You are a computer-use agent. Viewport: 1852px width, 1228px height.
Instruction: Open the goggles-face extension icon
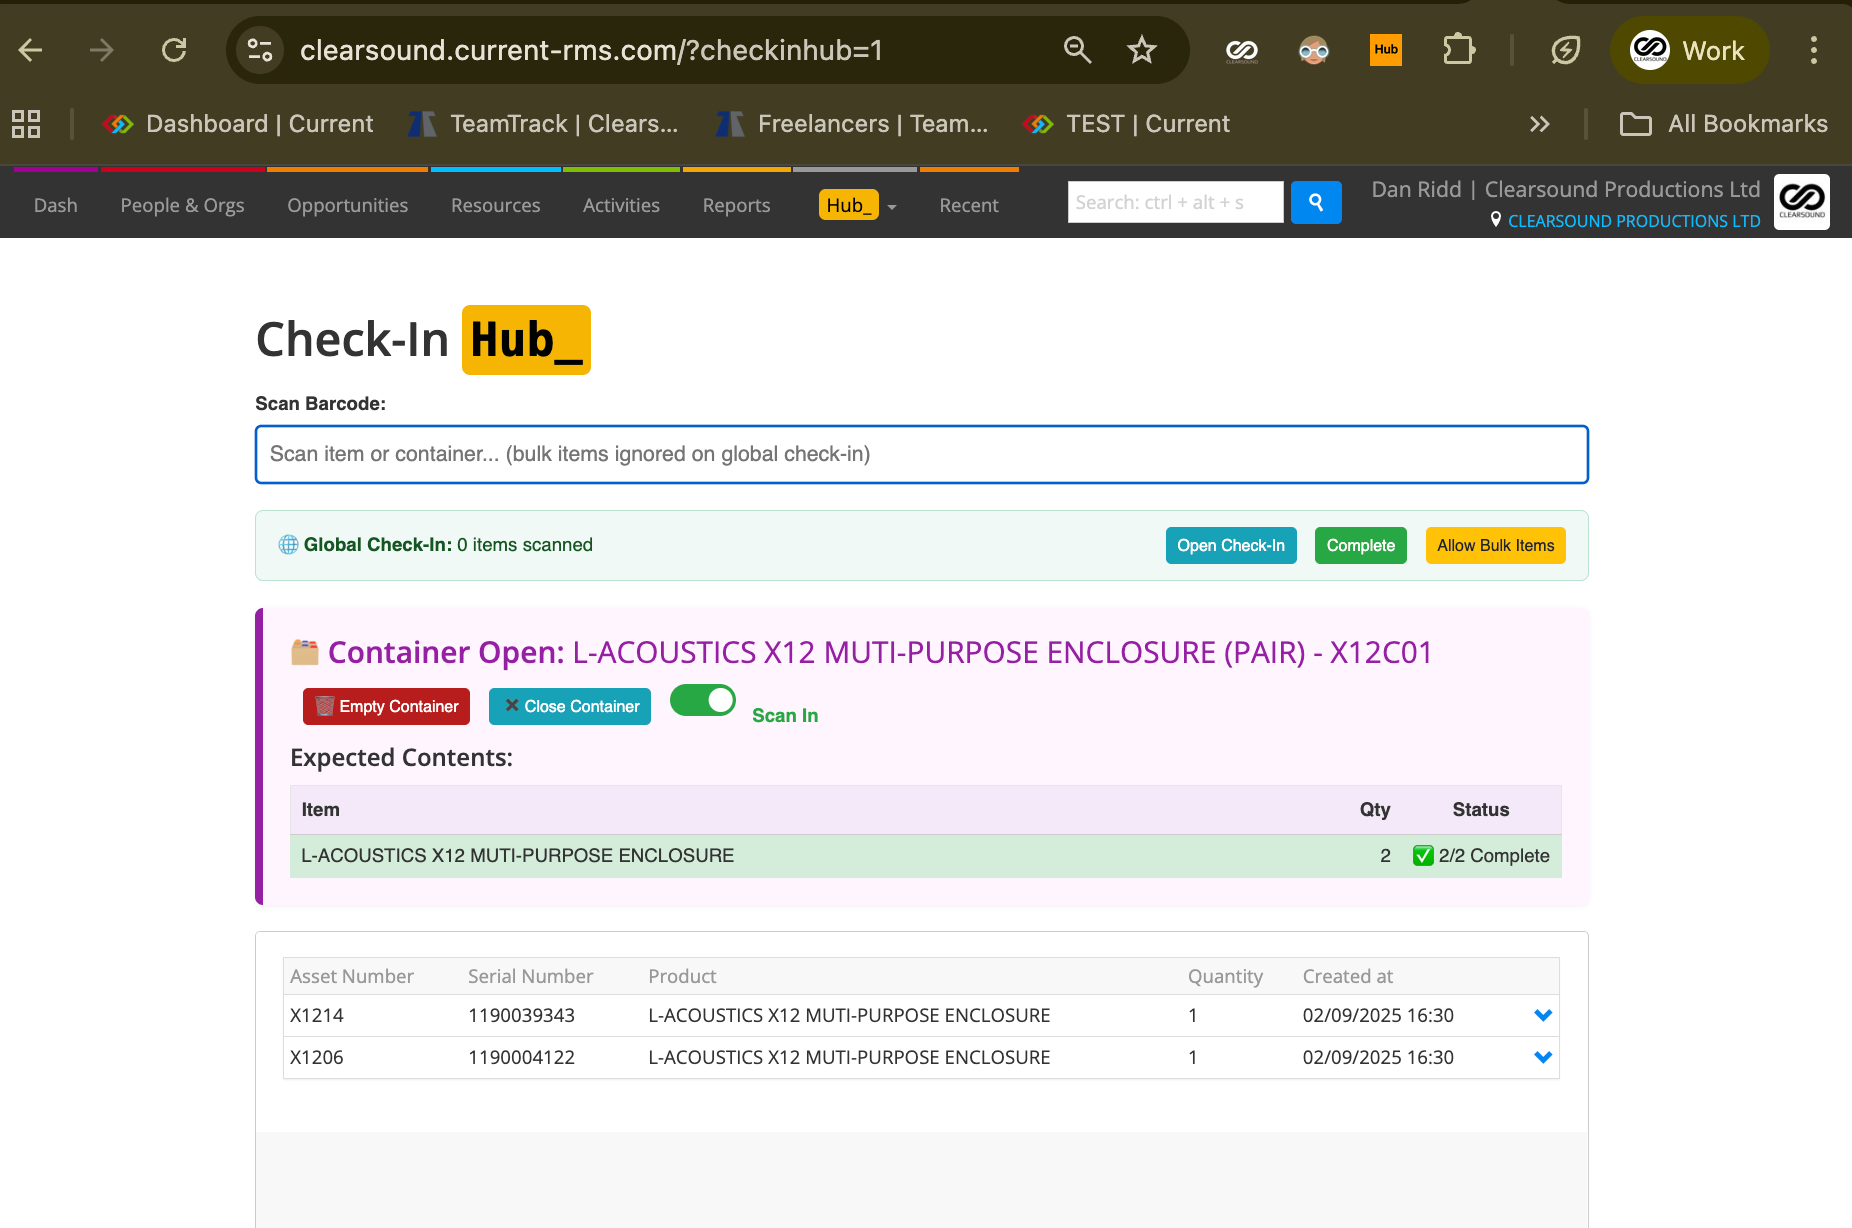[x=1313, y=50]
